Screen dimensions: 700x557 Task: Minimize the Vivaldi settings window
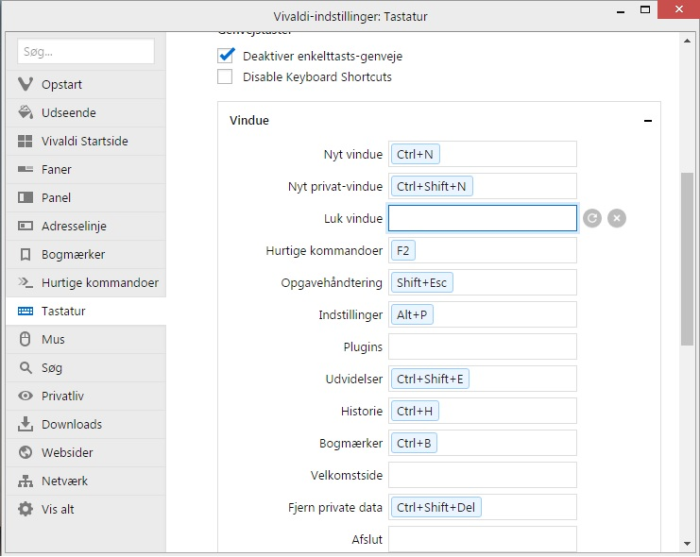click(620, 11)
